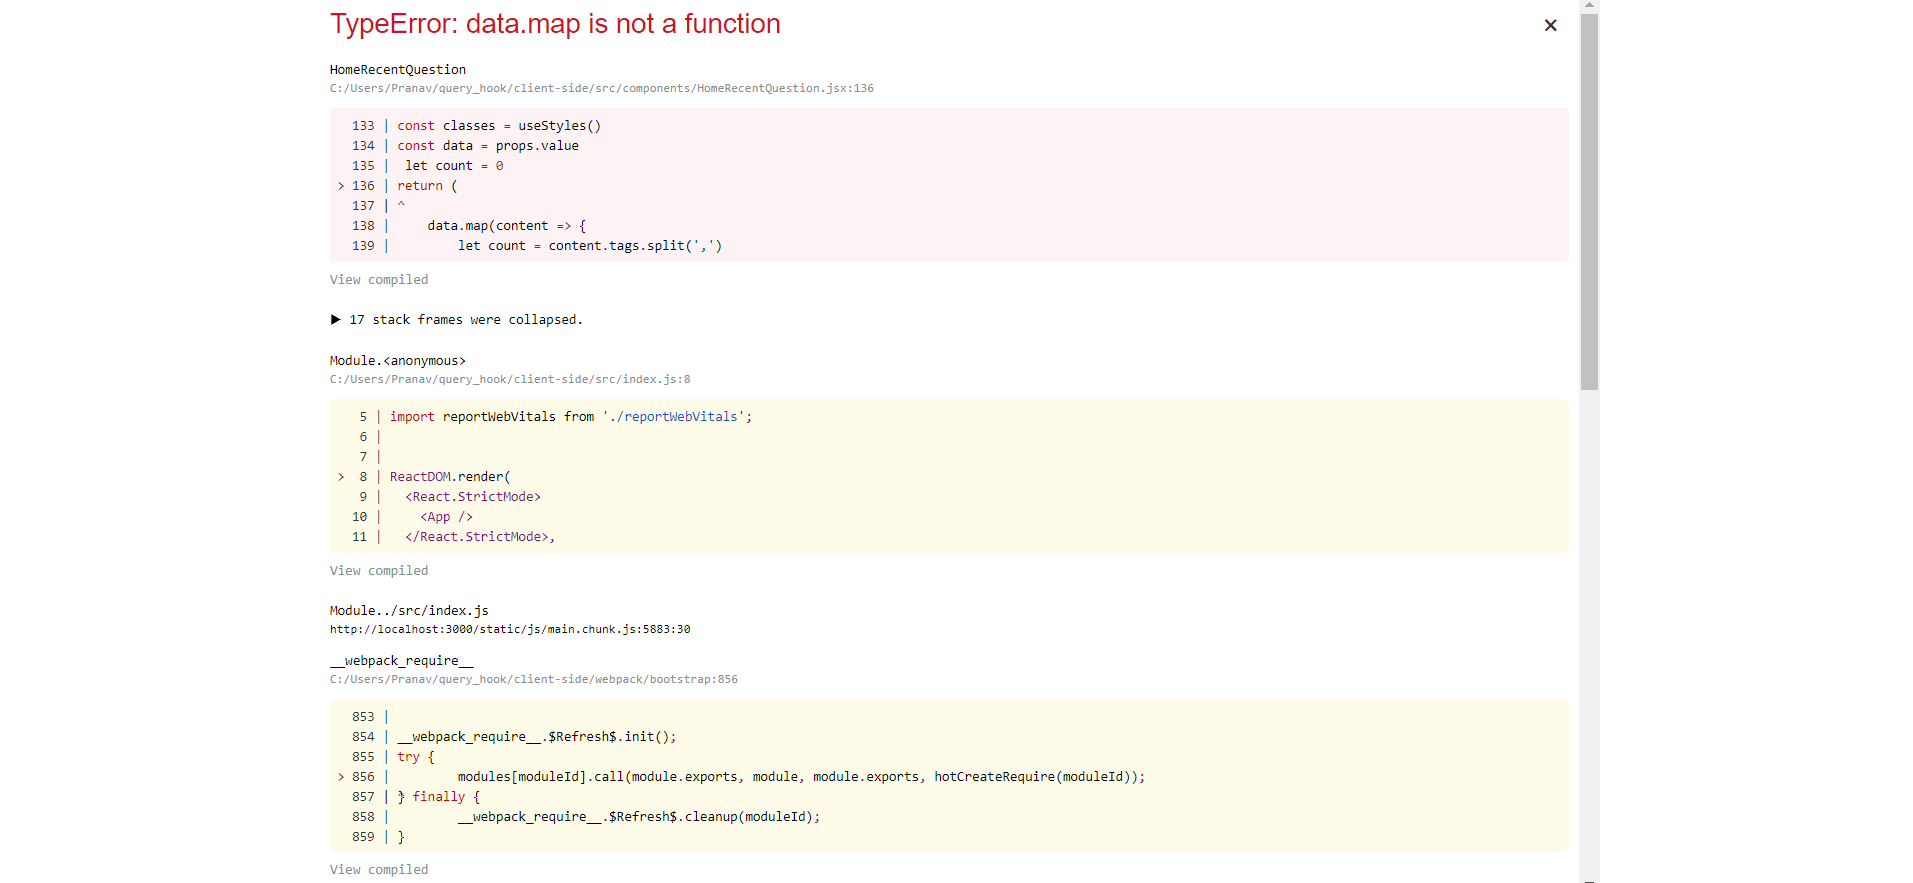Click line 857 finally { code
This screenshot has width=1913, height=883.
tap(439, 797)
